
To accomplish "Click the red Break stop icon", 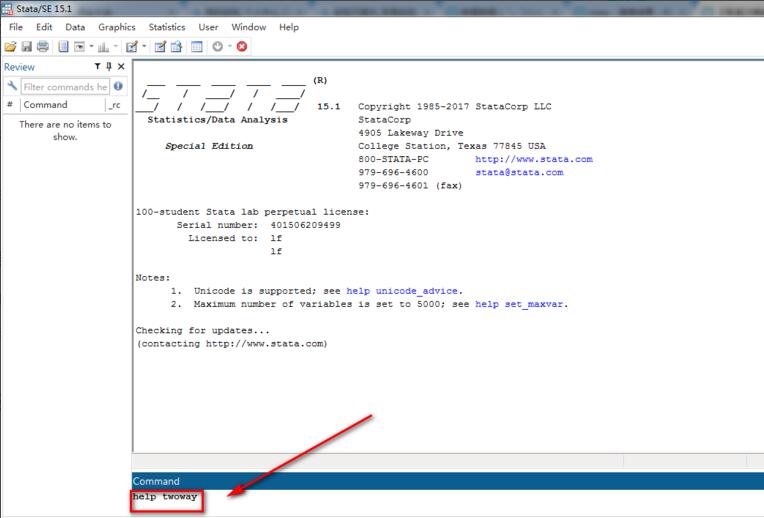I will 242,47.
